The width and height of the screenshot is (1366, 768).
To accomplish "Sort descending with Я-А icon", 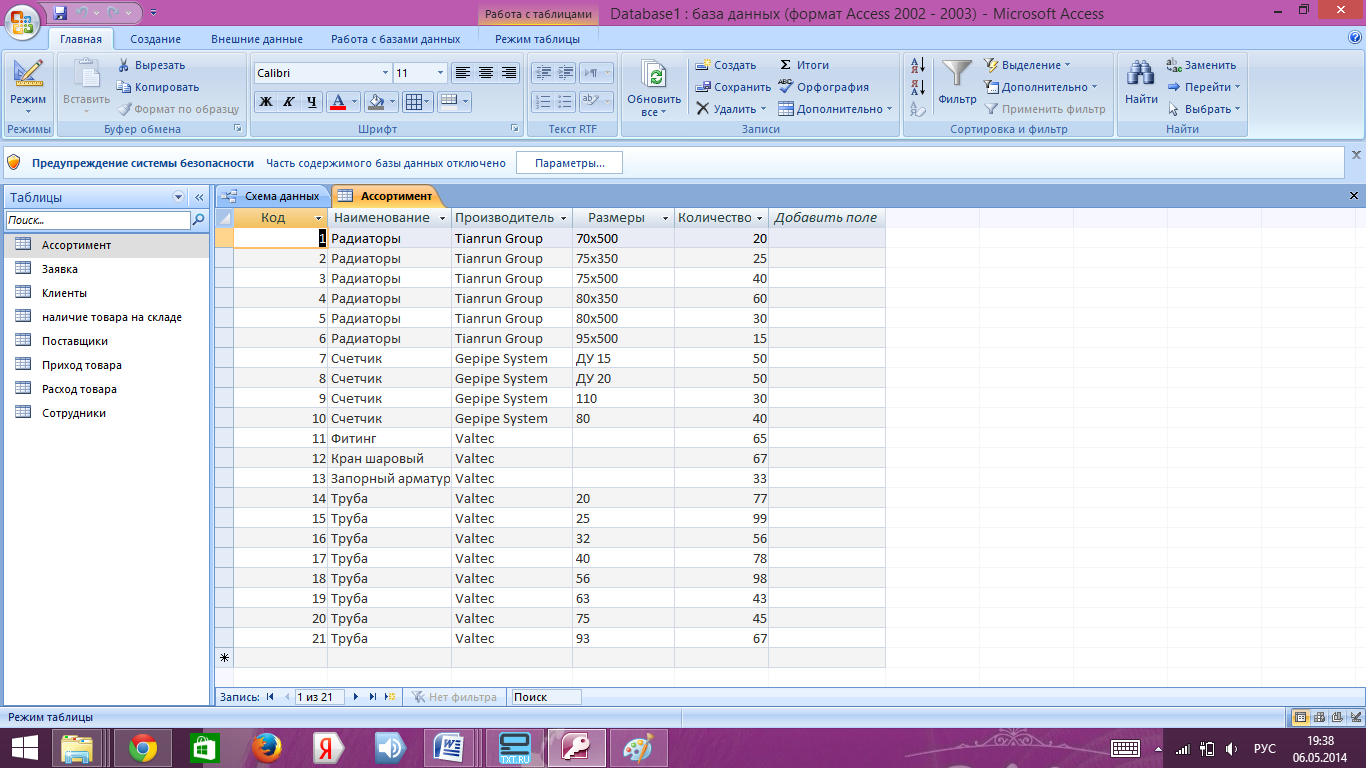I will 917,88.
